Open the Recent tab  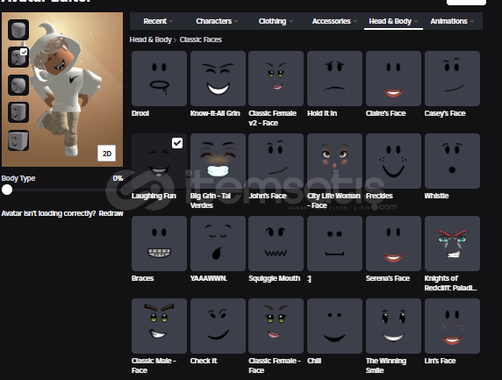[x=158, y=21]
